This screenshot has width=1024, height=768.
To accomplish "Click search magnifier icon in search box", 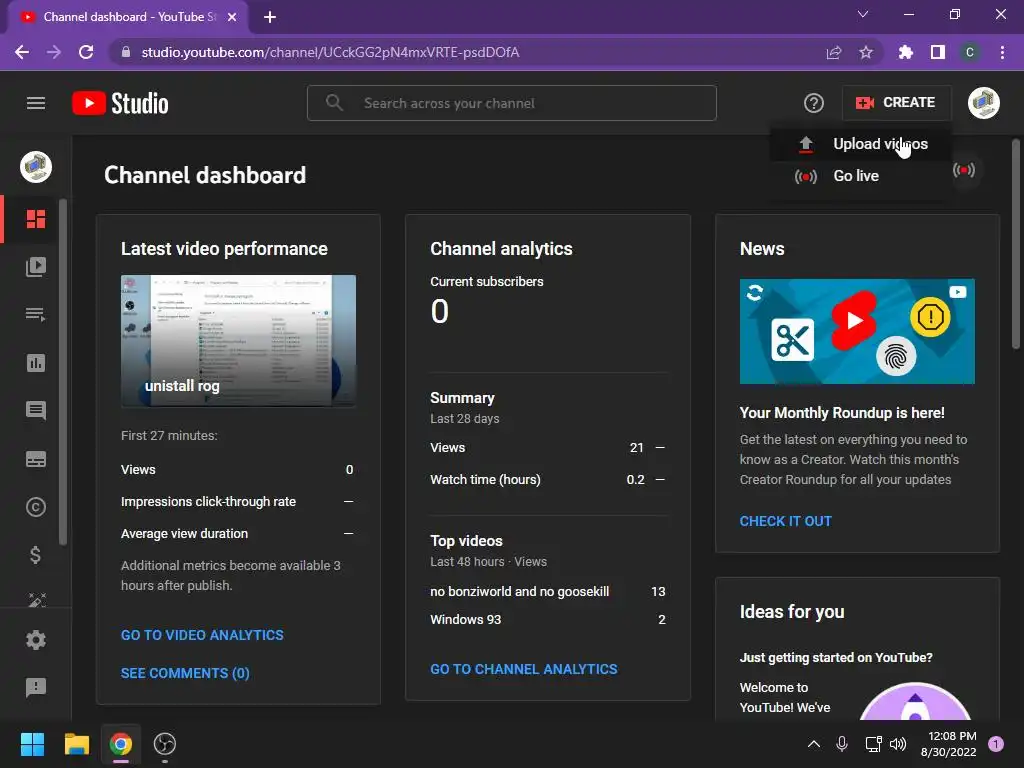I will point(334,103).
